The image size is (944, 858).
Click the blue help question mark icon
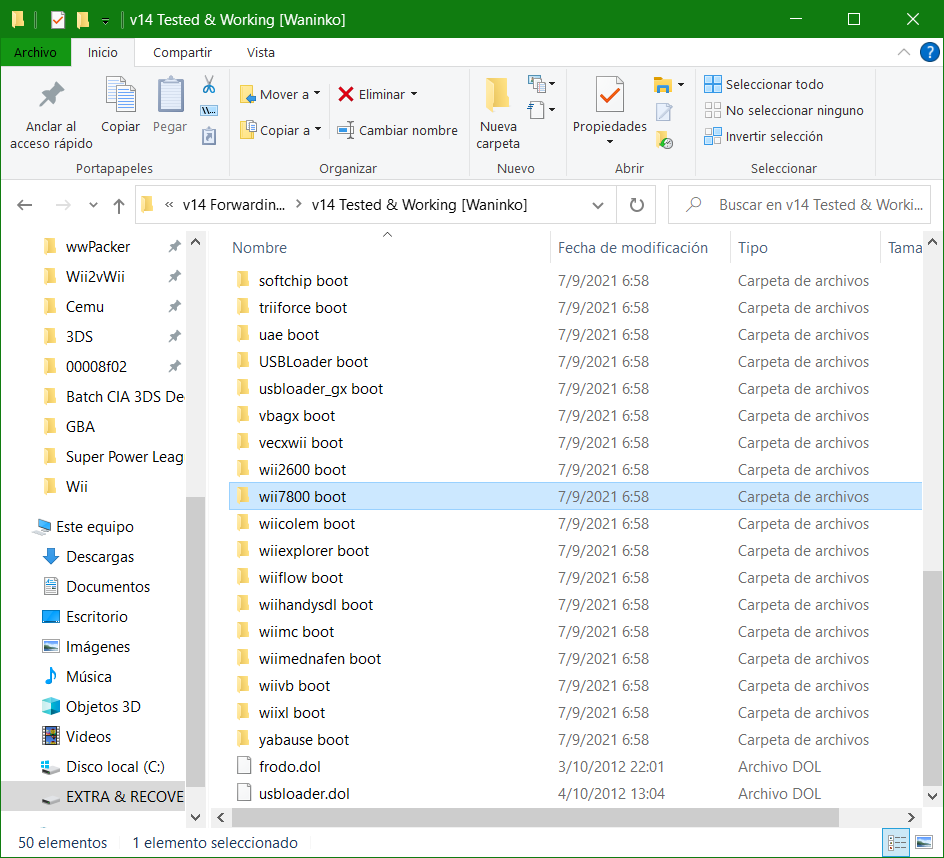pos(930,52)
